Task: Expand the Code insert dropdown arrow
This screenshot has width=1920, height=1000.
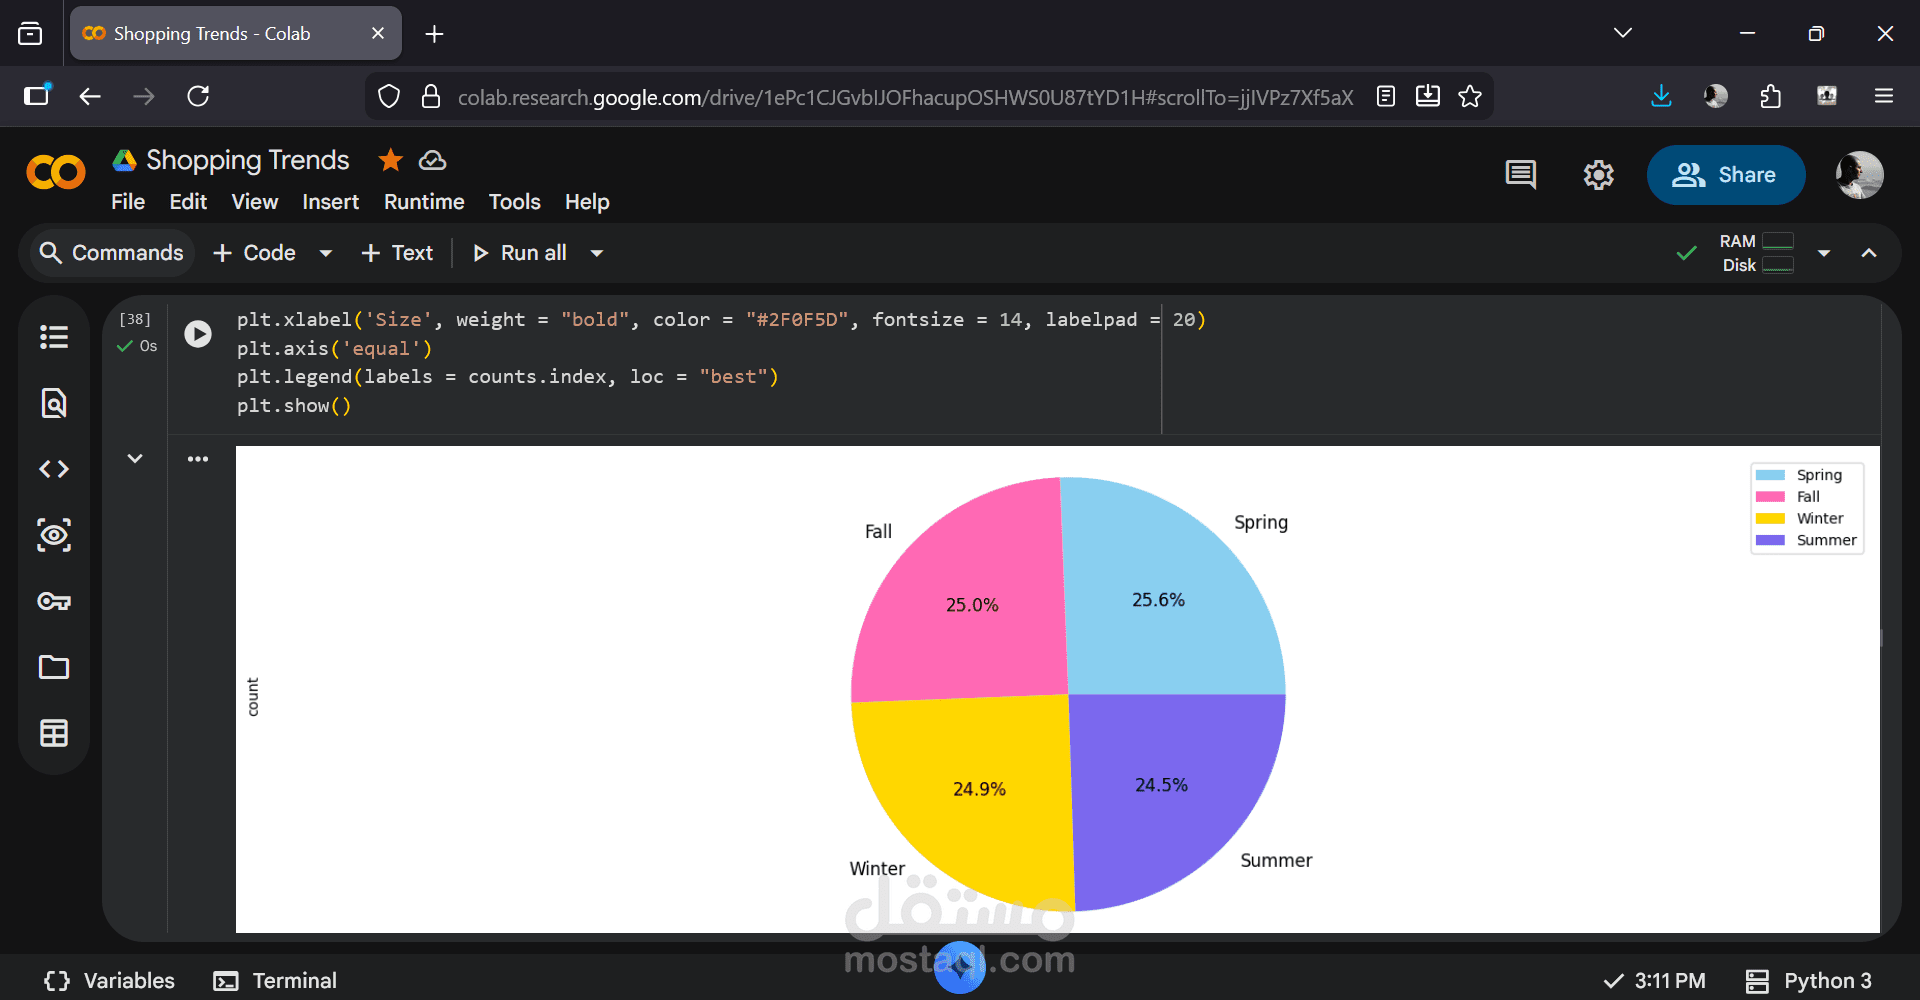Action: click(x=325, y=254)
